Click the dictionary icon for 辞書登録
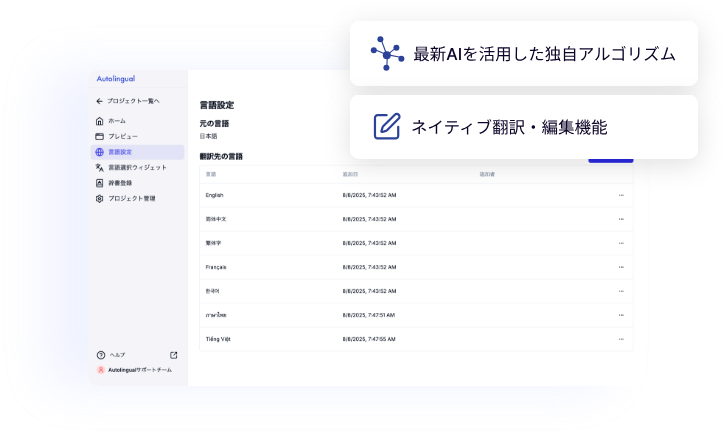 tap(99, 183)
